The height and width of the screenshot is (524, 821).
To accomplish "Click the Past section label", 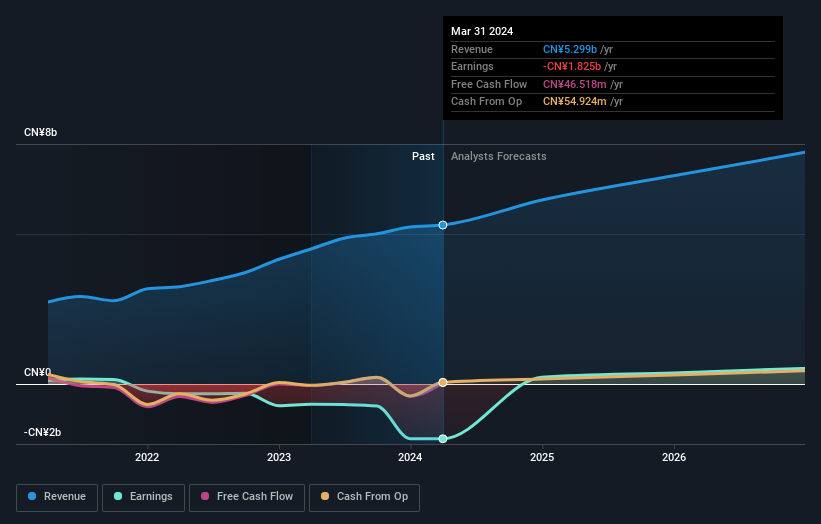I will point(423,157).
